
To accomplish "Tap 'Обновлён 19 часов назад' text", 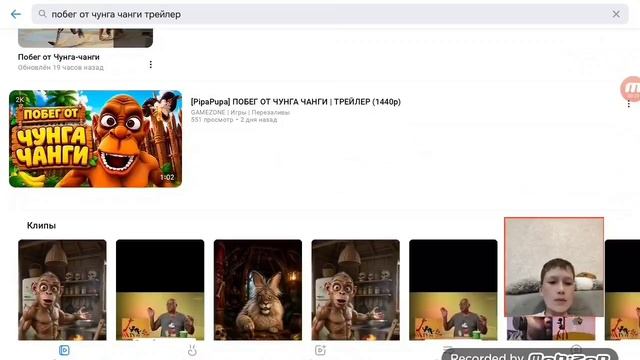I will click(x=60, y=67).
